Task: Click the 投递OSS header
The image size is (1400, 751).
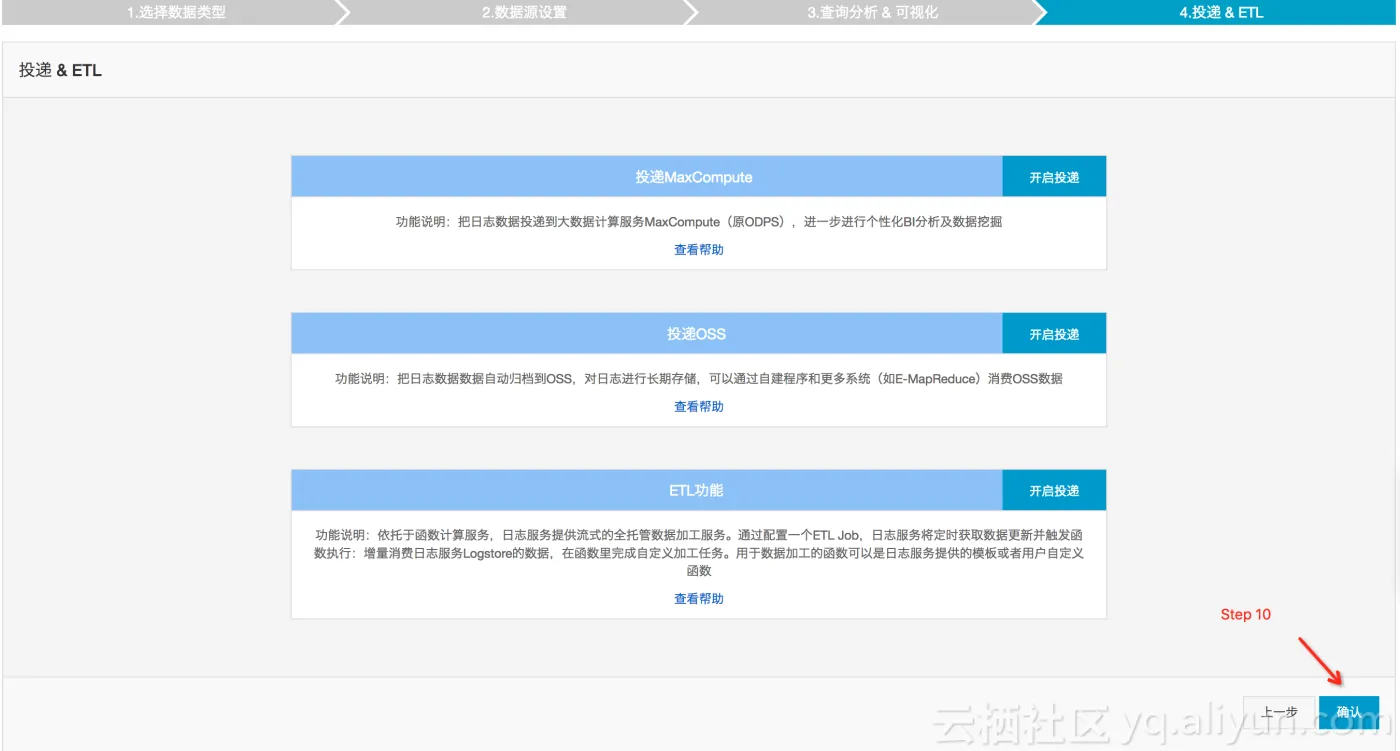Action: tap(647, 334)
